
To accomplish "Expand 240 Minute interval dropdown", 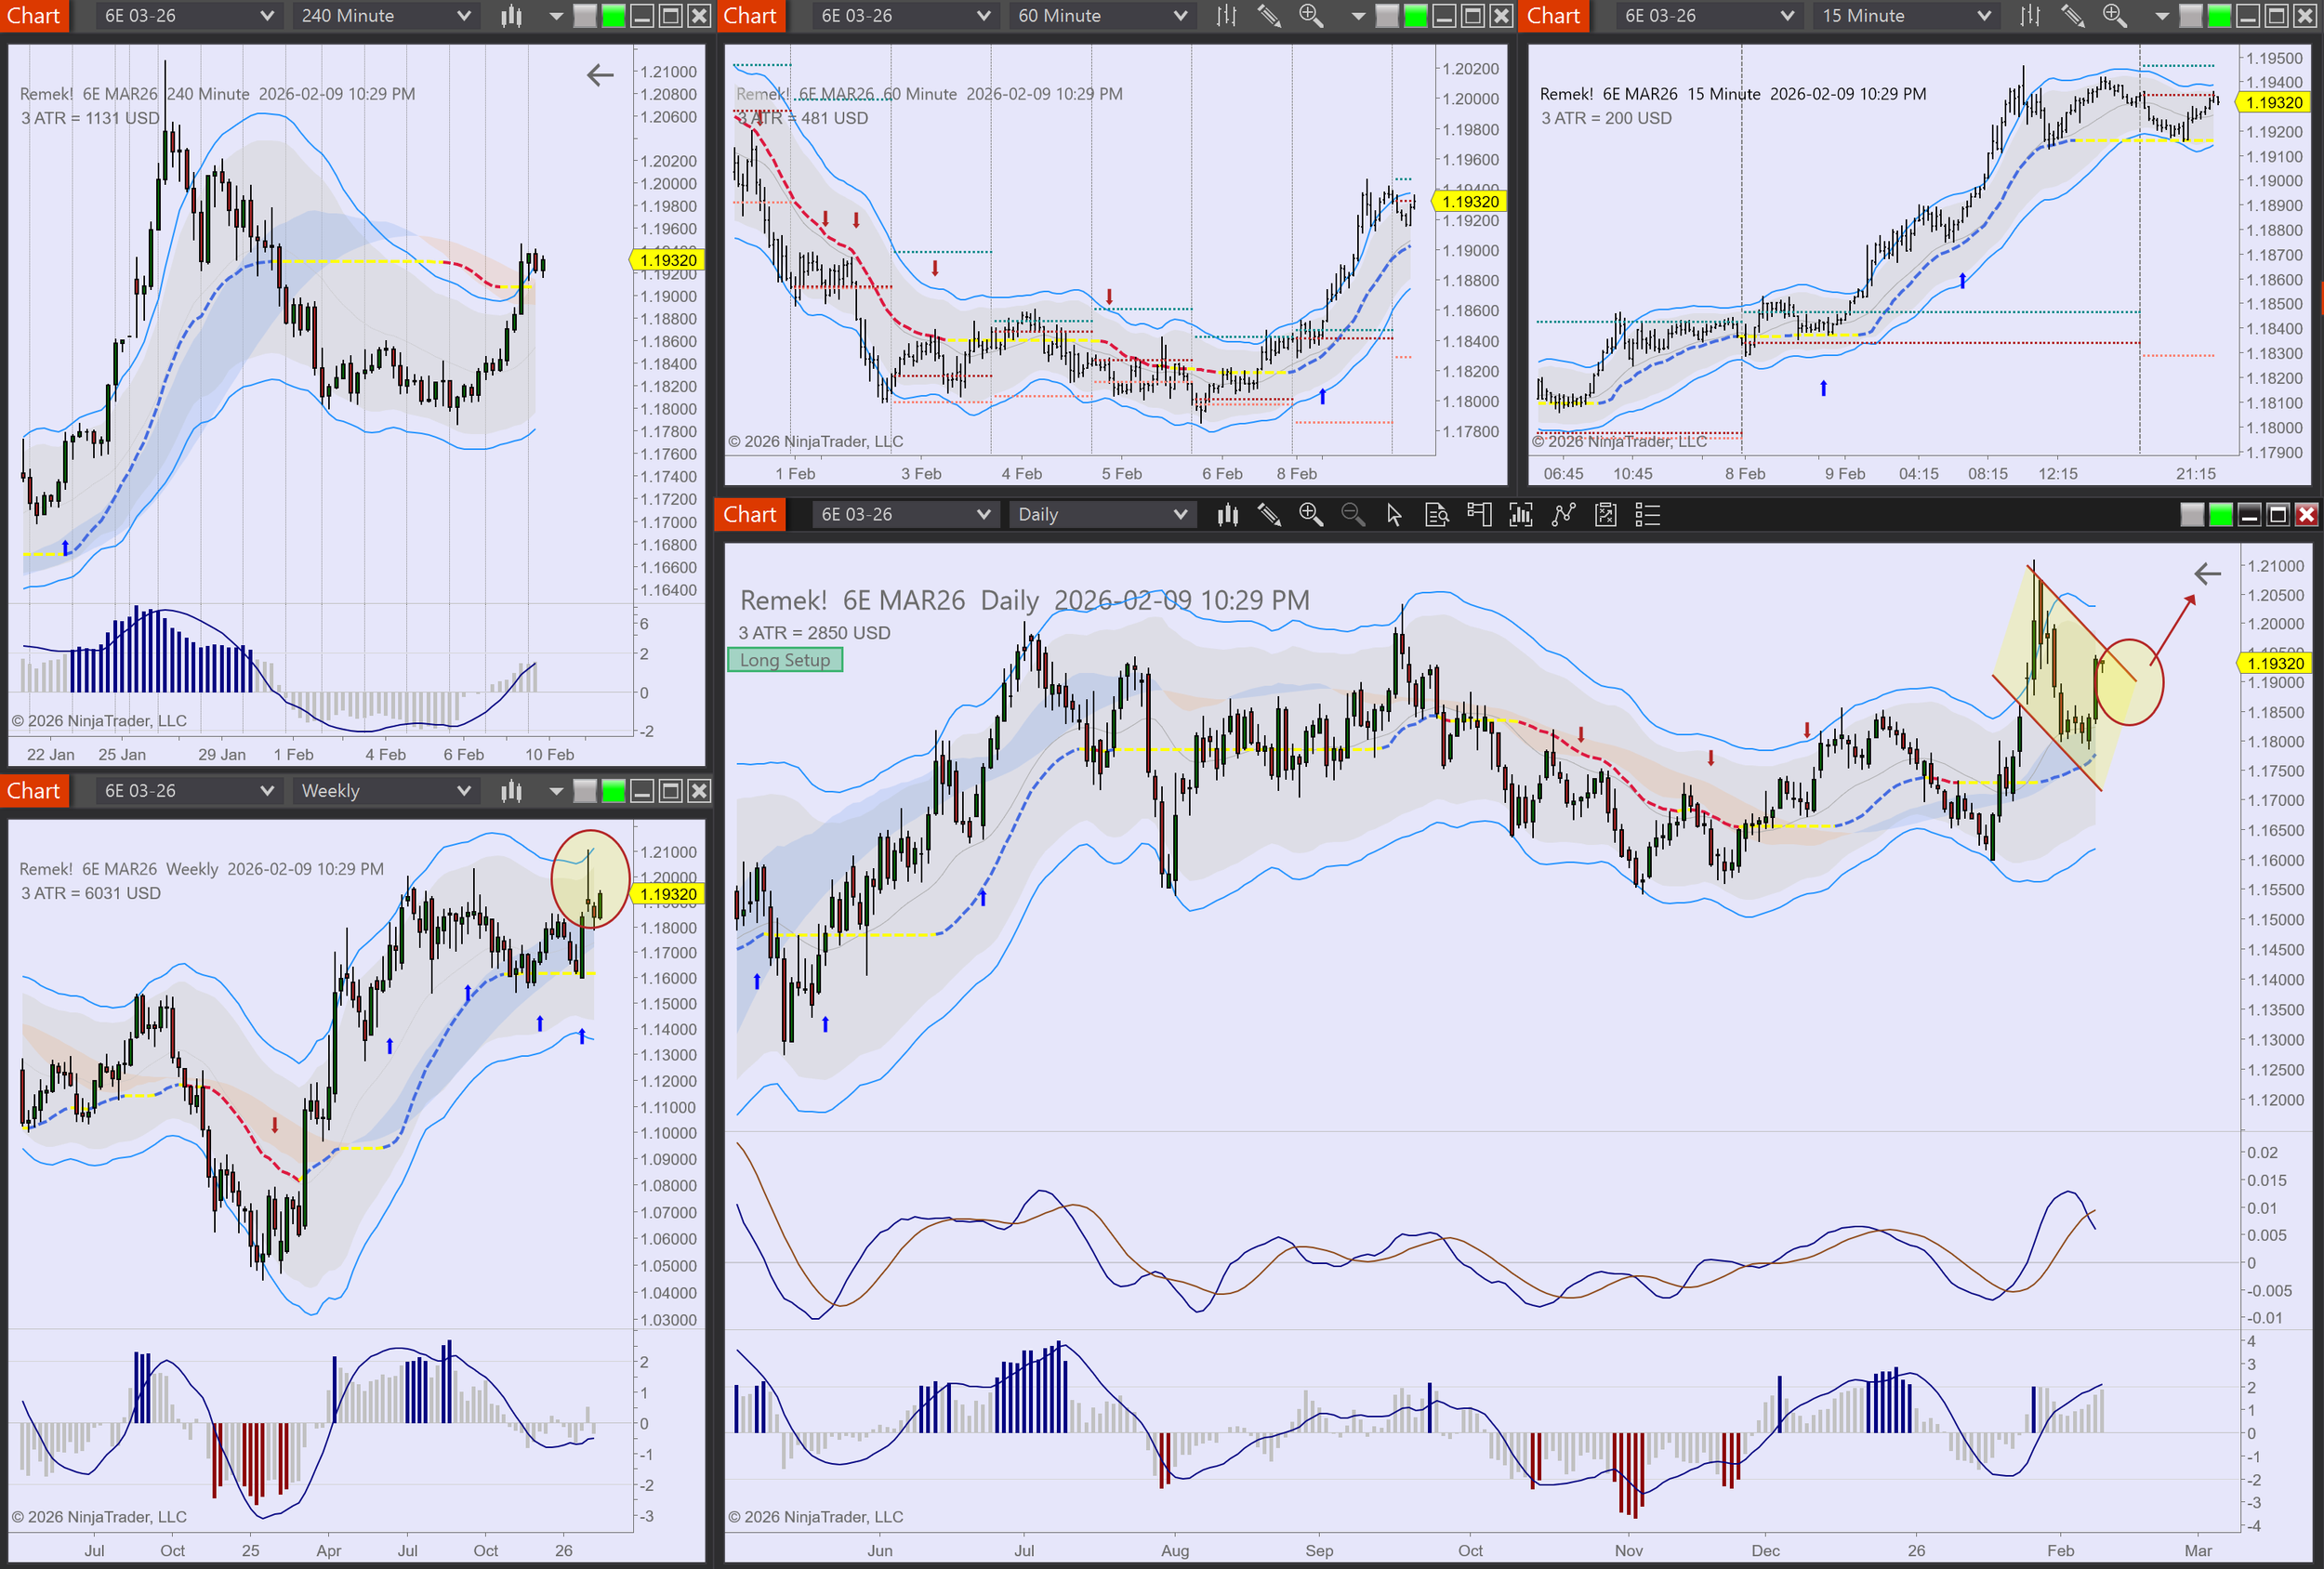I will 385,16.
